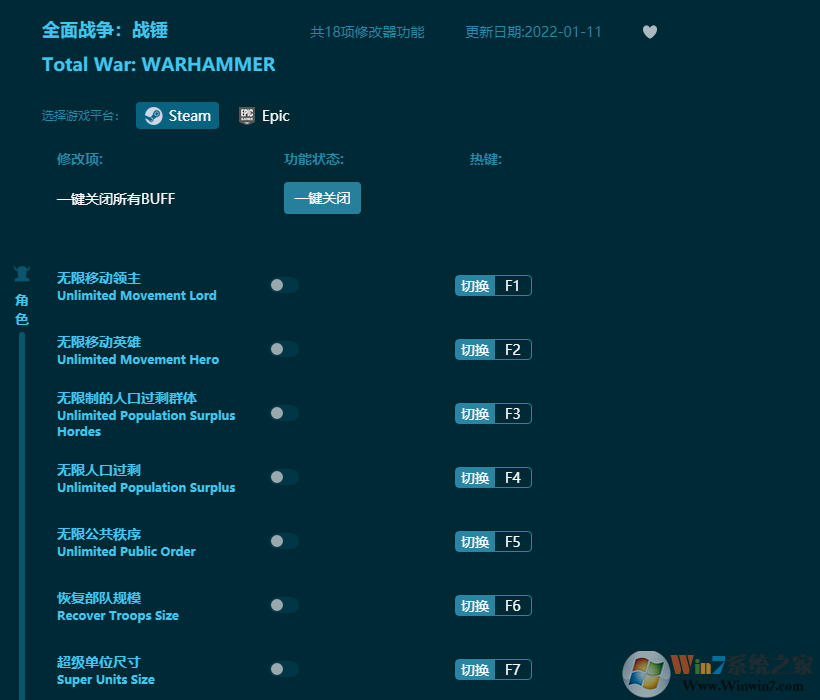
Task: Click the heart favorite icon
Action: [650, 32]
